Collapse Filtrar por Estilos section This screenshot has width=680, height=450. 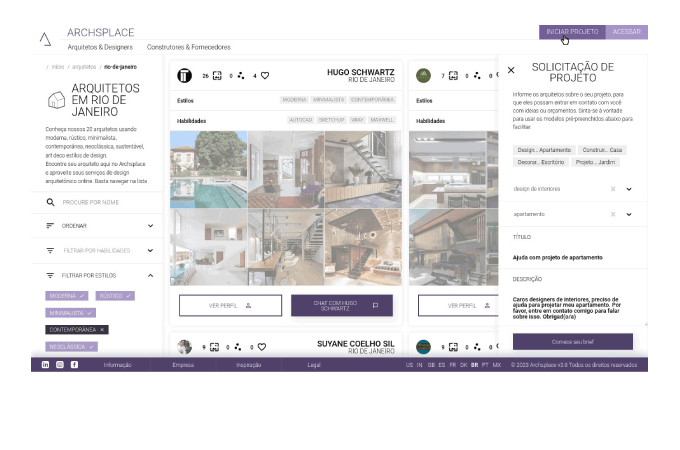point(150,275)
